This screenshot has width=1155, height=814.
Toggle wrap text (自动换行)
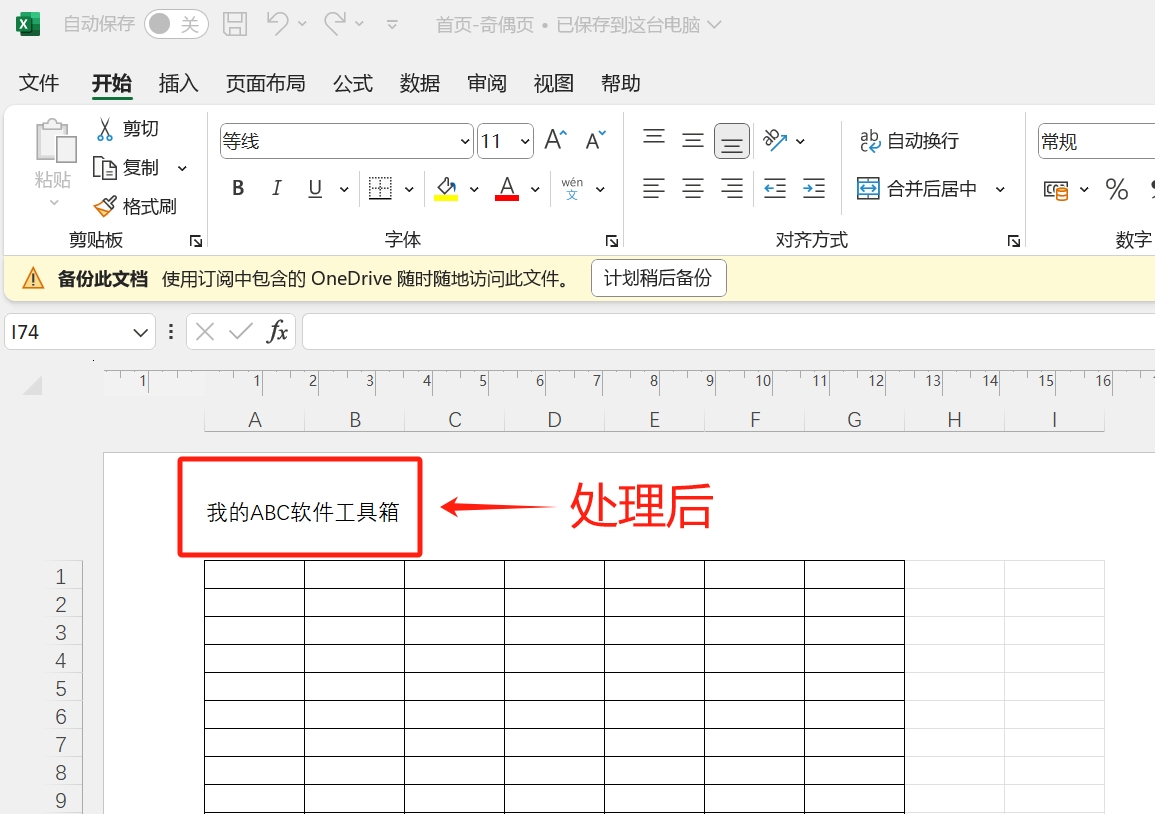[909, 141]
